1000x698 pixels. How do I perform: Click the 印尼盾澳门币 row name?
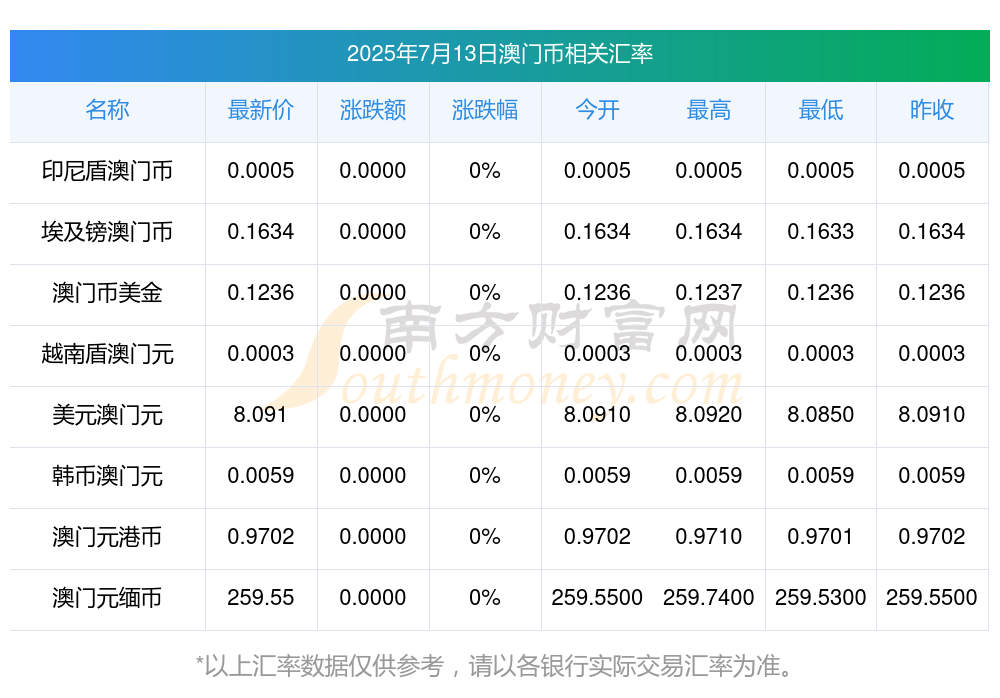point(107,171)
